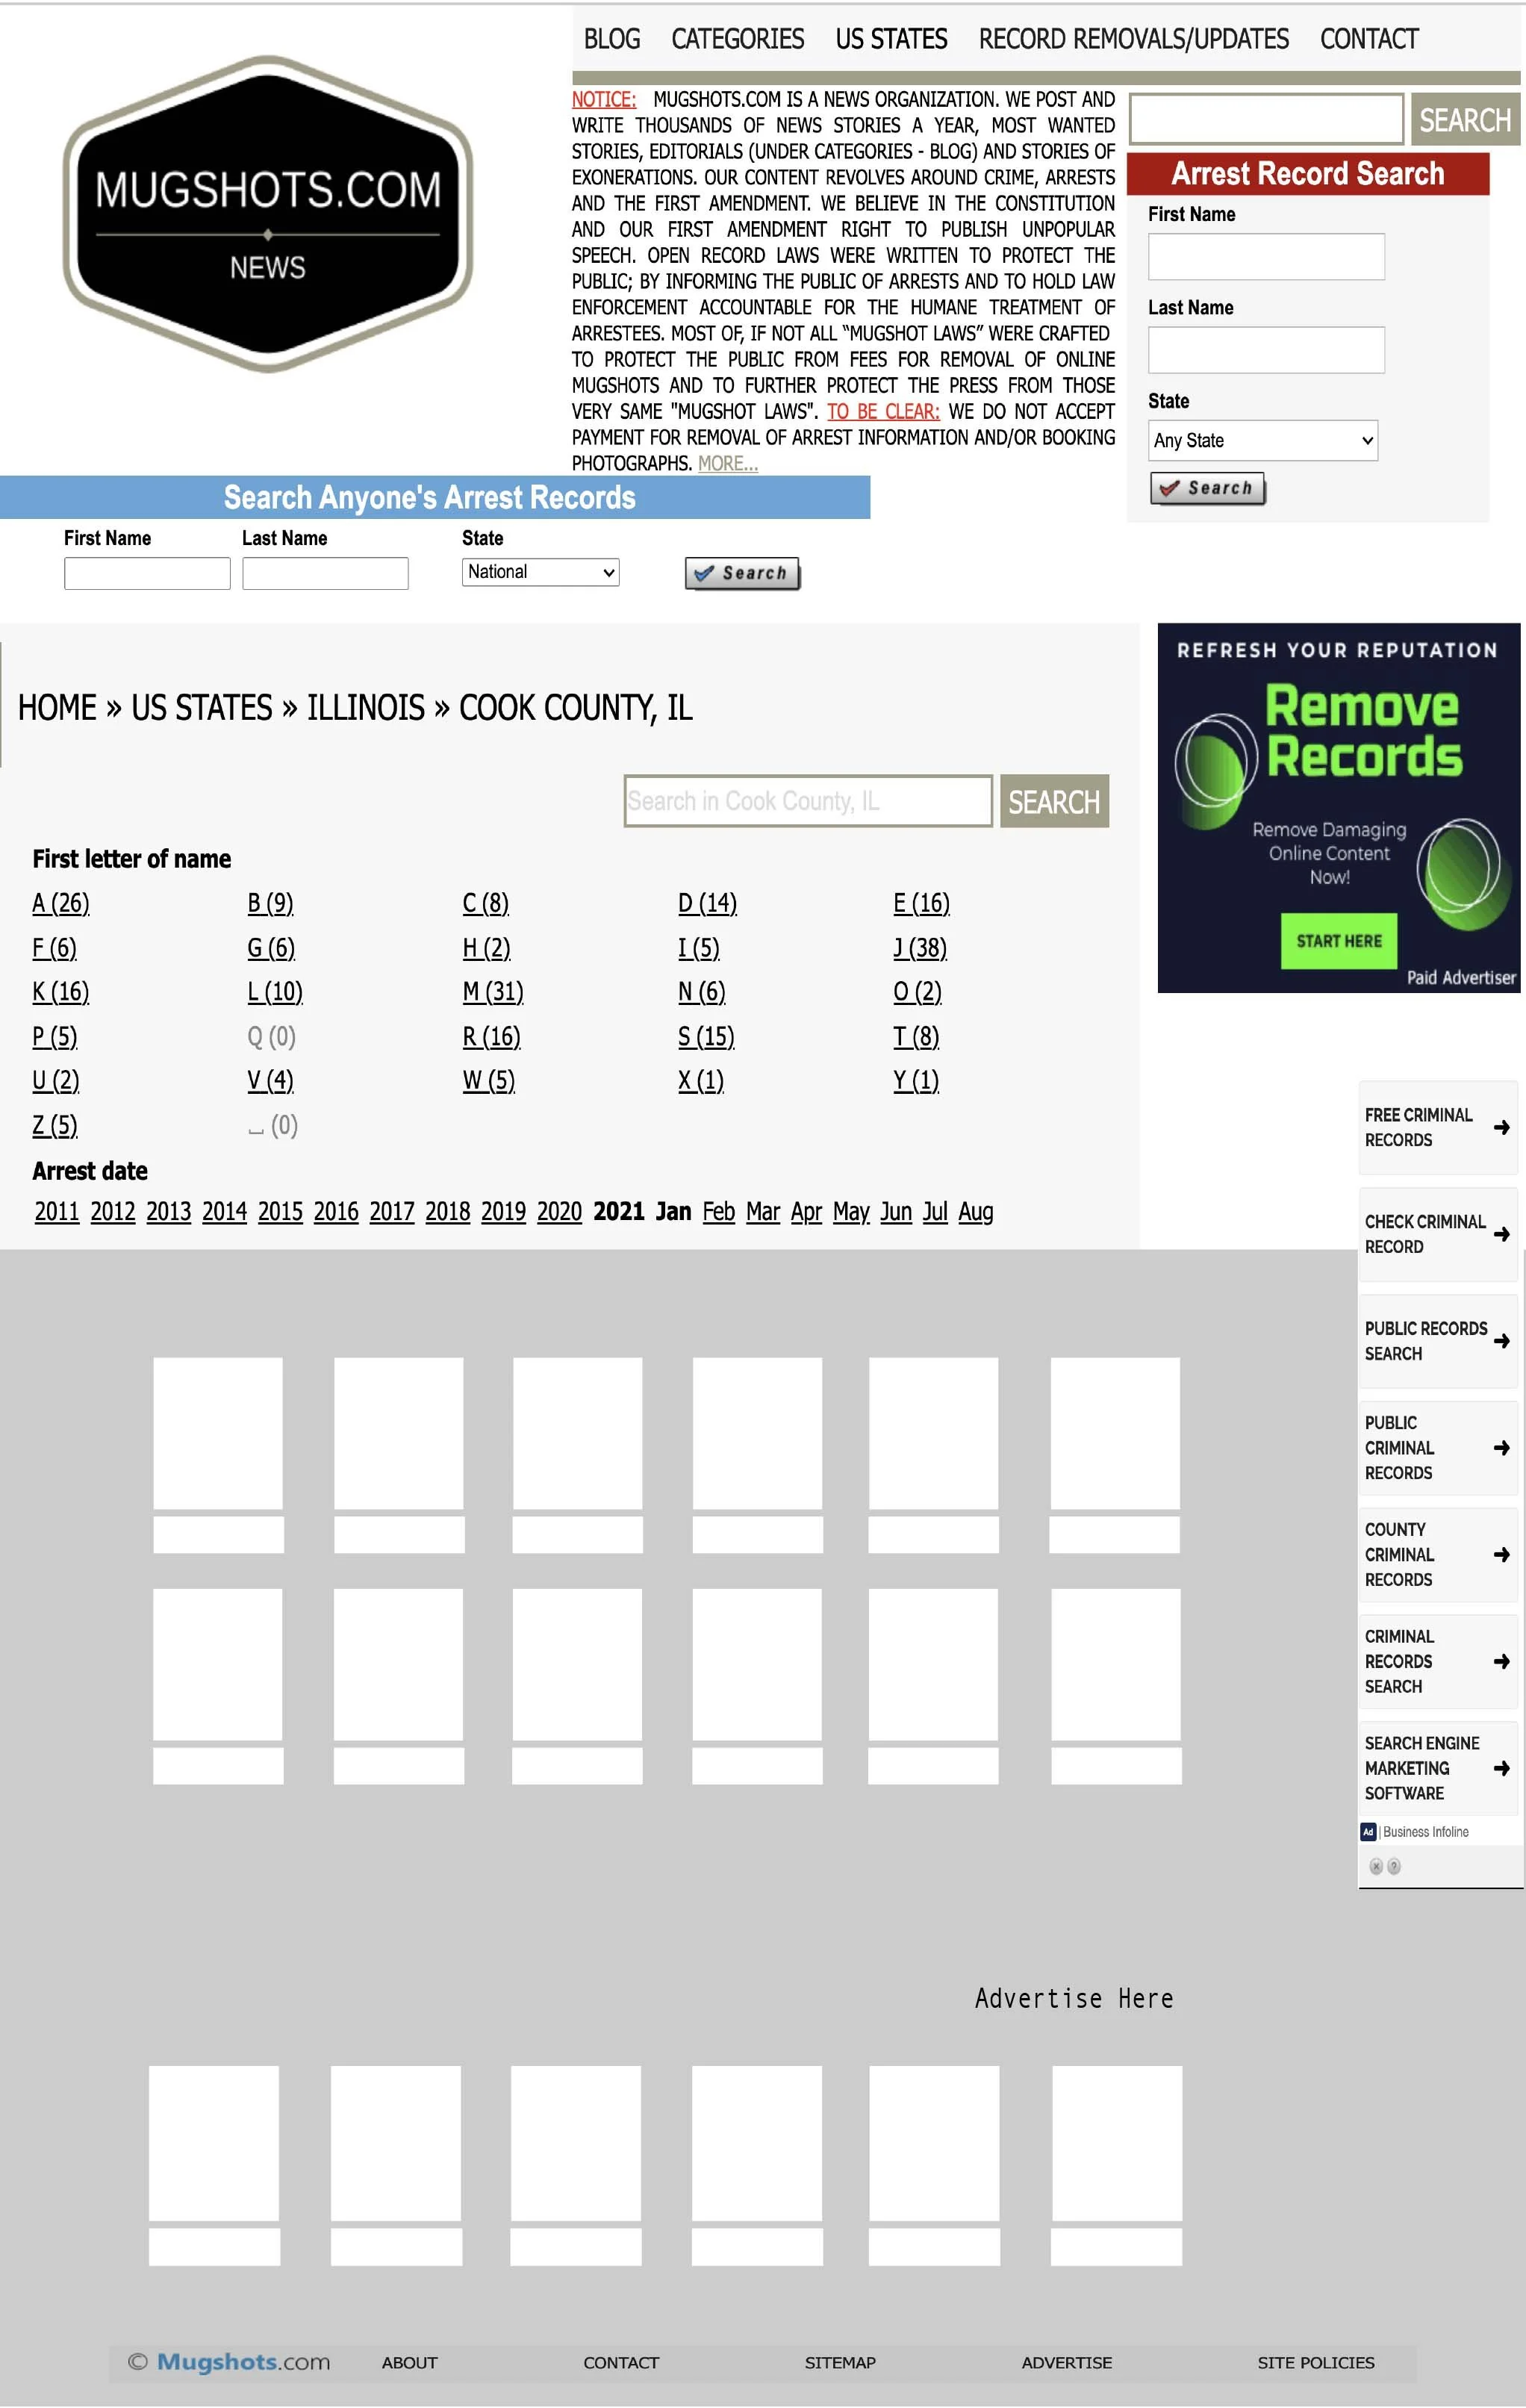Click First Name field in Arrest Record Search
The height and width of the screenshot is (2408, 1526).
pyautogui.click(x=1266, y=257)
